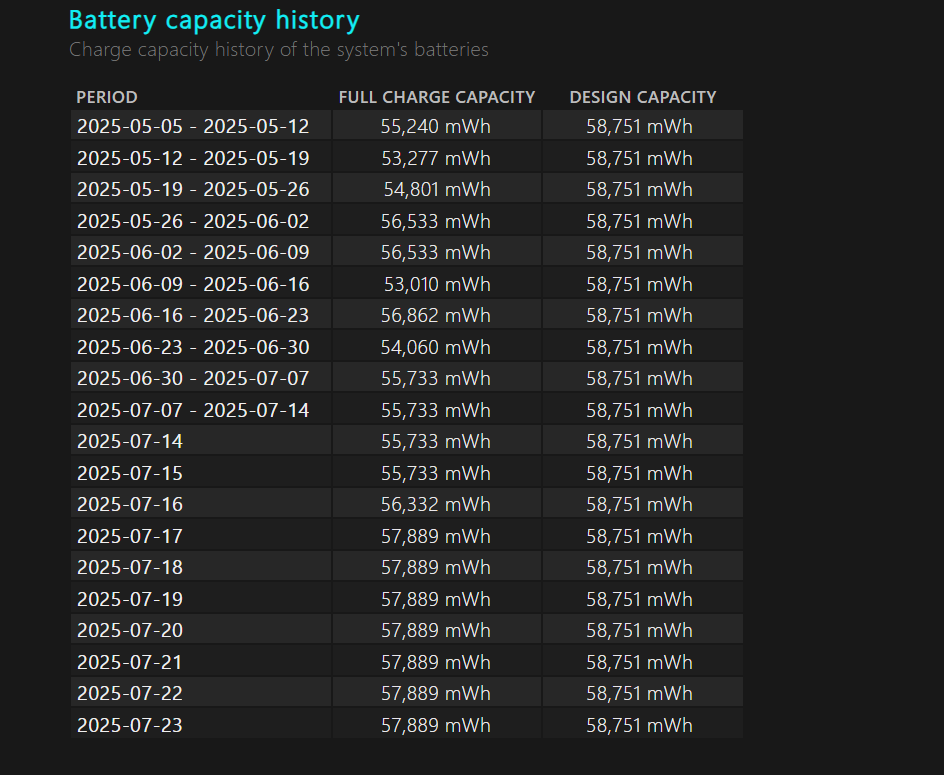Select period 2025-05-12 - 2025-05-19
Viewport: 944px width, 775px height.
[x=193, y=158]
